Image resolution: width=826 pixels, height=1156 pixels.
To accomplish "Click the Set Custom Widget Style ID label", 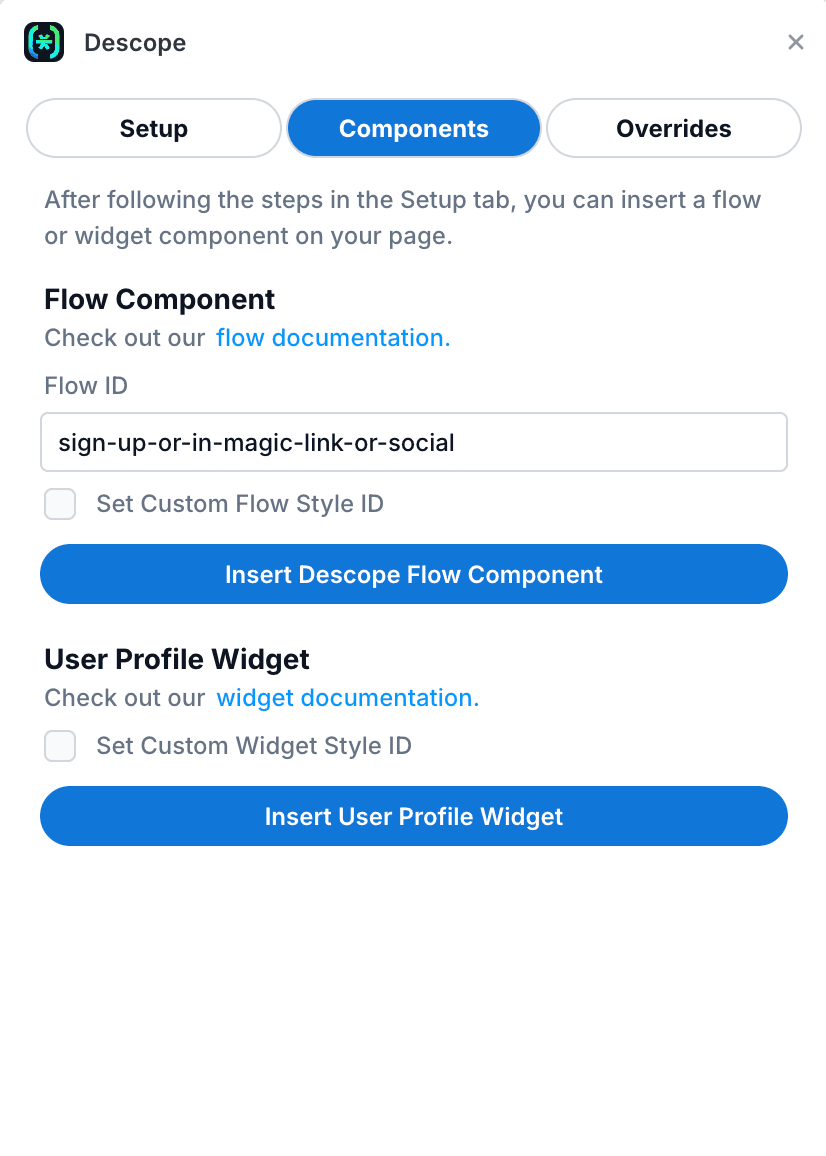I will (x=253, y=746).
